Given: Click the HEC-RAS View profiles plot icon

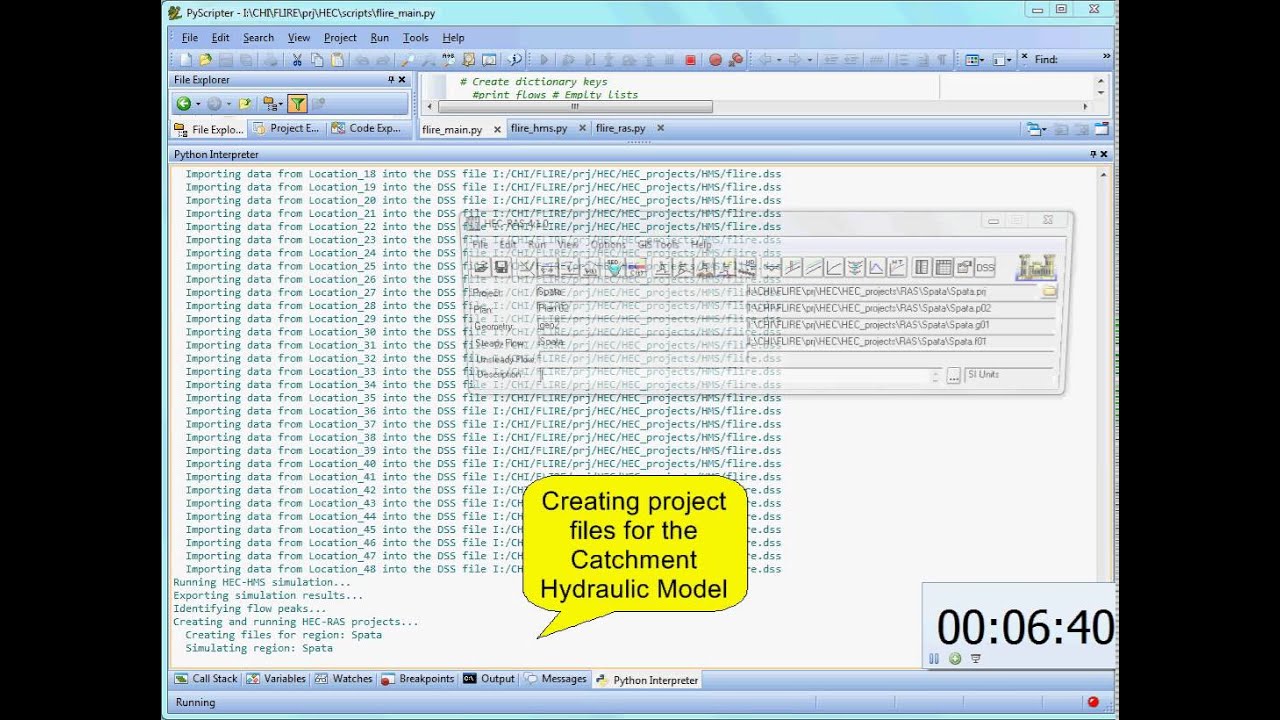Looking at the screenshot, I should (x=794, y=267).
